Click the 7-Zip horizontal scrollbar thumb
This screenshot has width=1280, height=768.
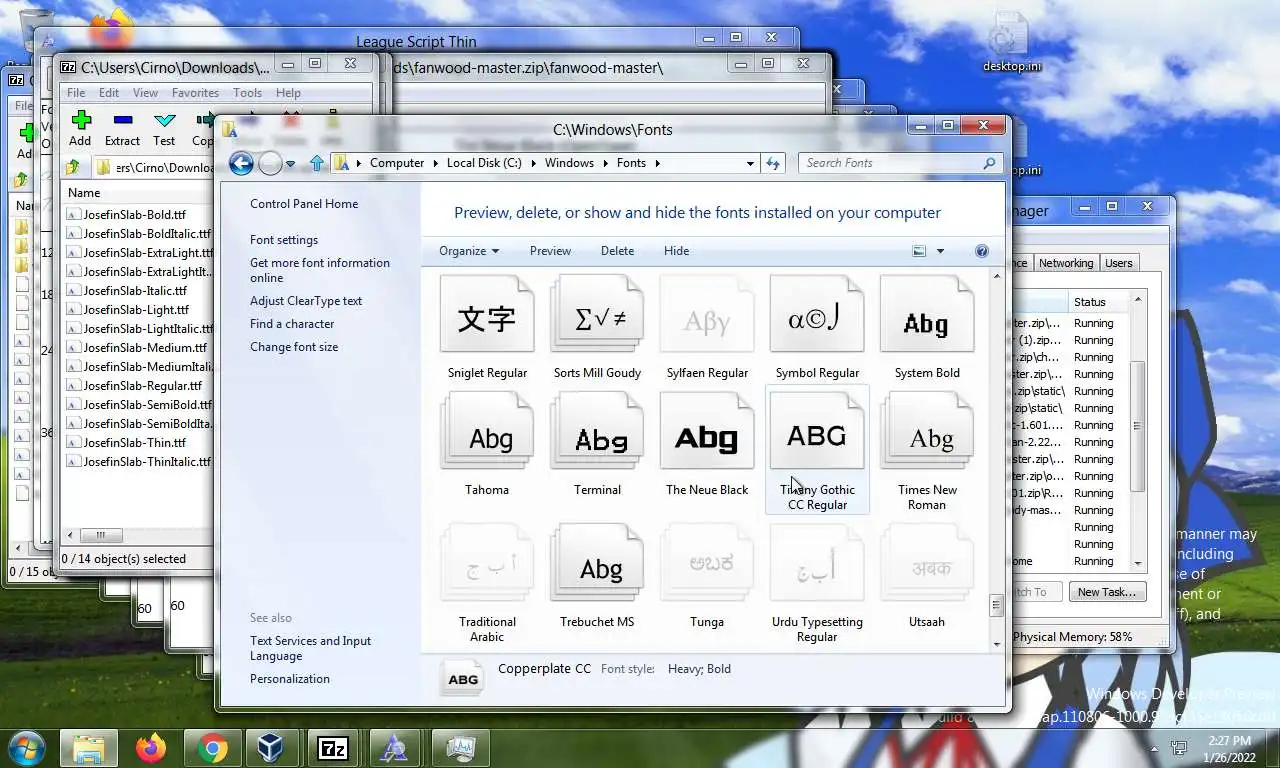(x=100, y=535)
